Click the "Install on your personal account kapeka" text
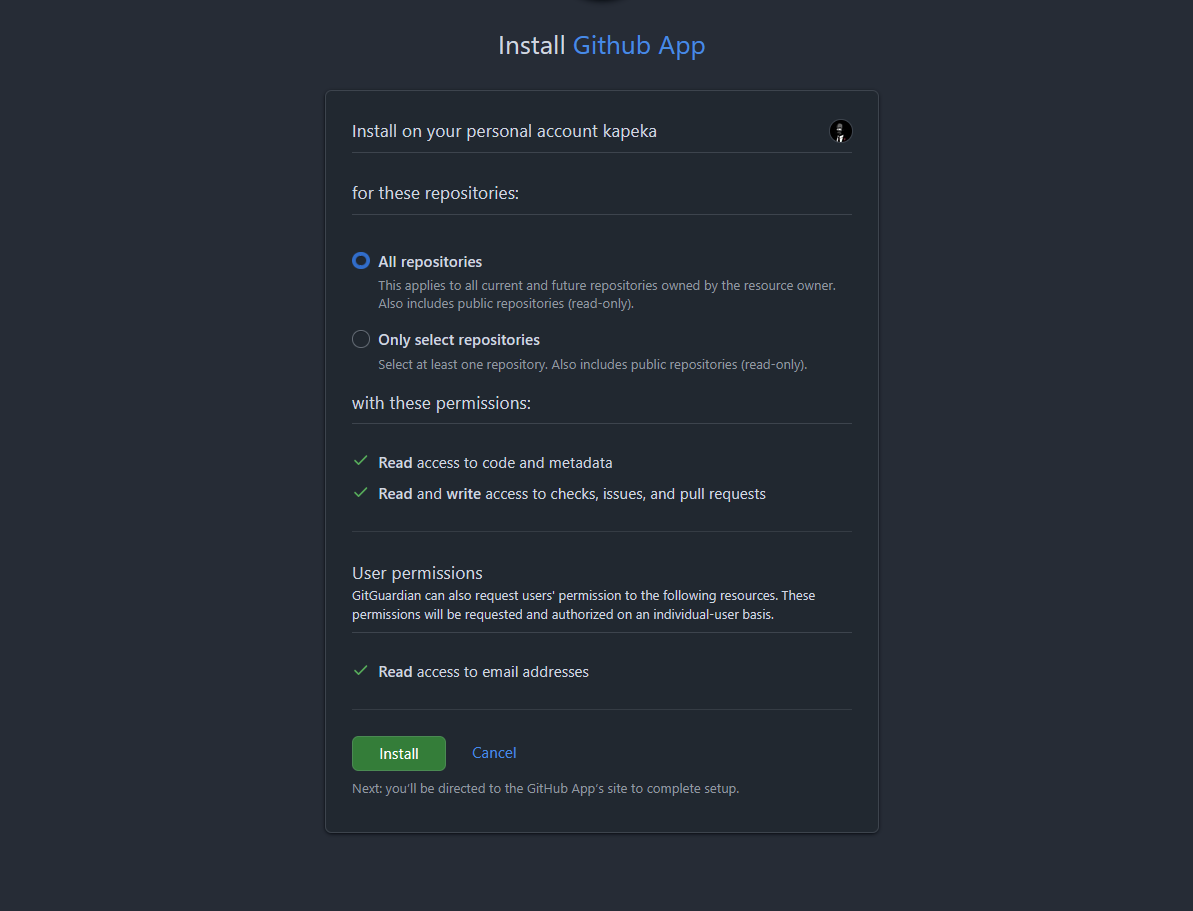This screenshot has width=1193, height=911. pos(504,131)
